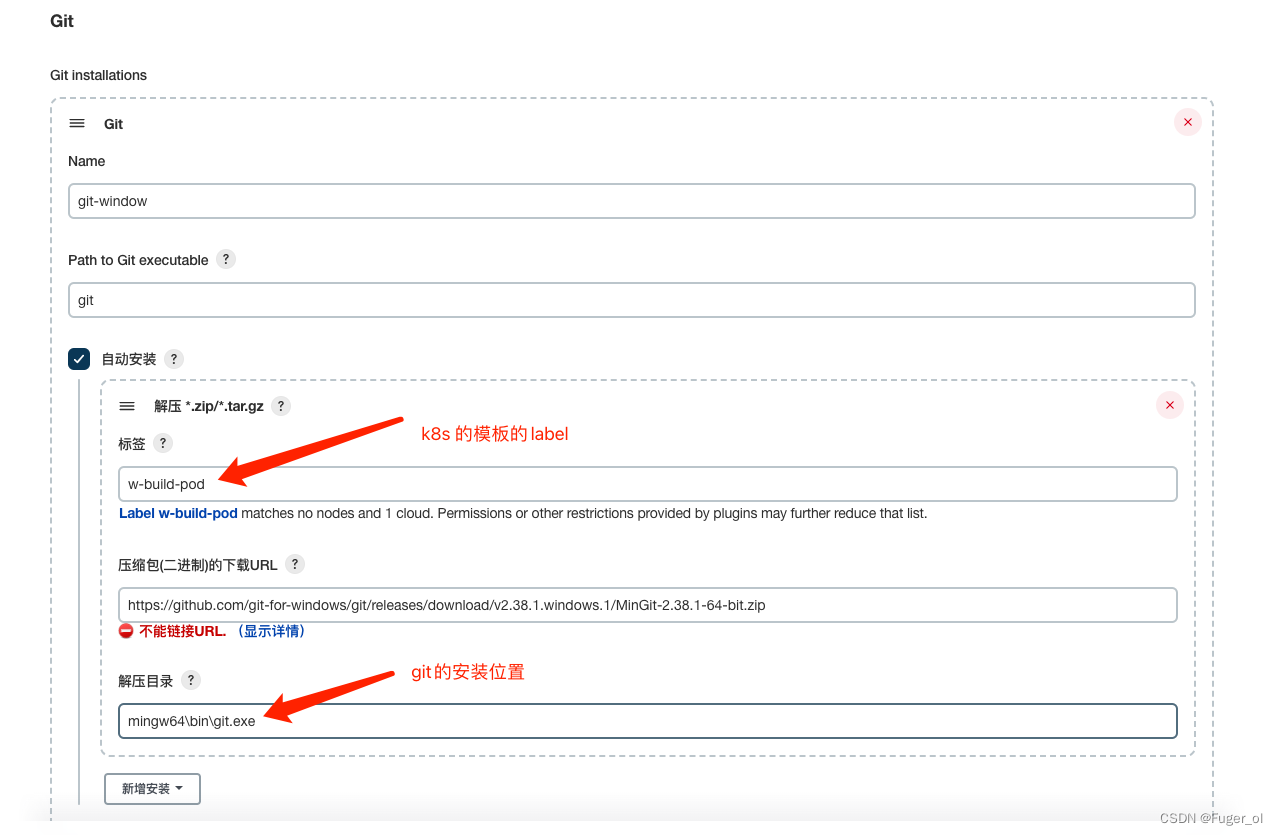1278x835 pixels.
Task: Click drag handle of the Git installation
Action: click(77, 123)
